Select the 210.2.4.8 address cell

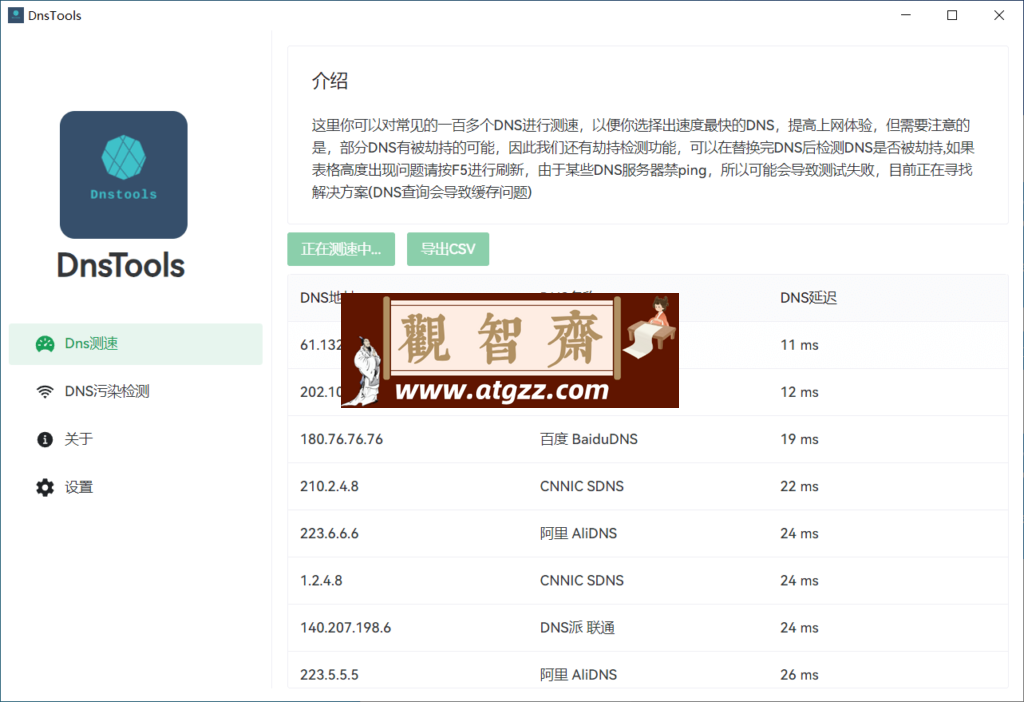click(x=329, y=487)
